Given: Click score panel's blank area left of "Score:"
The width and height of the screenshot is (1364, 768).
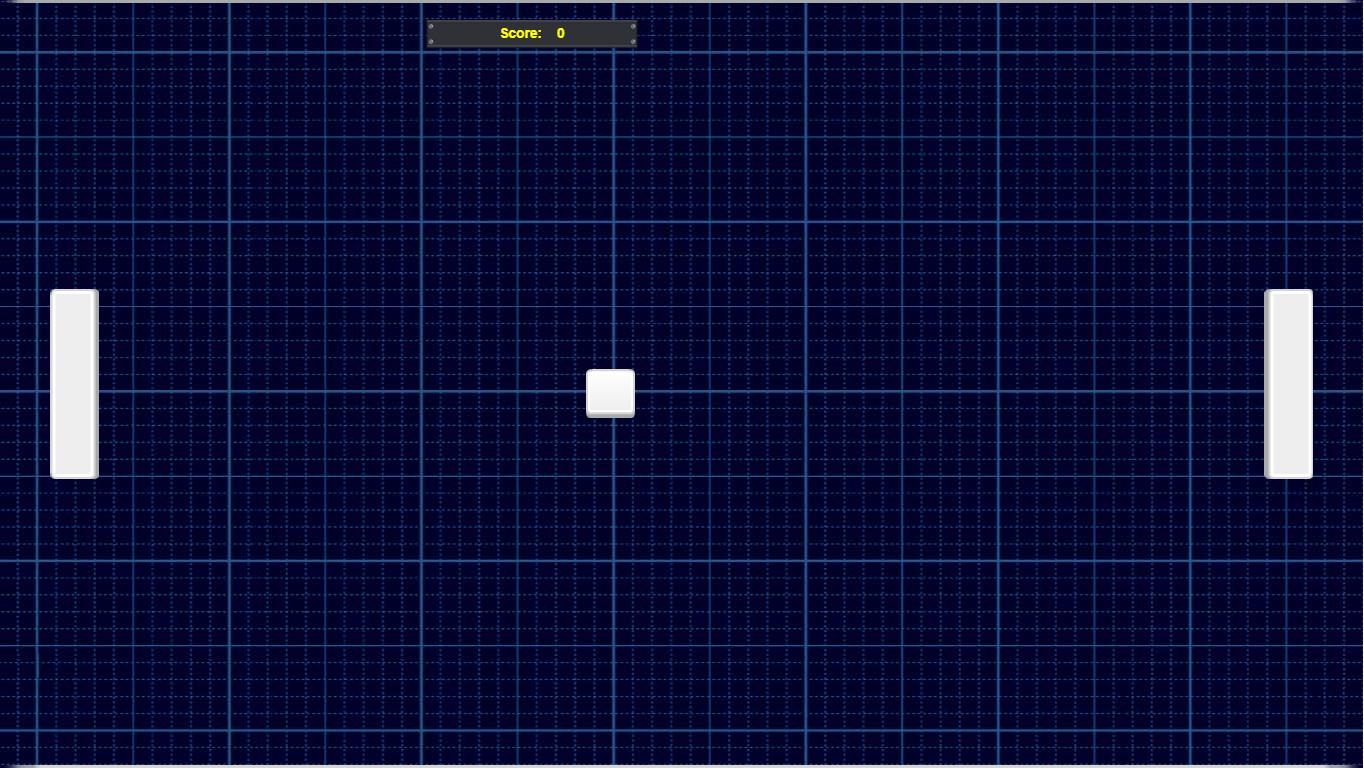Looking at the screenshot, I should click(465, 34).
